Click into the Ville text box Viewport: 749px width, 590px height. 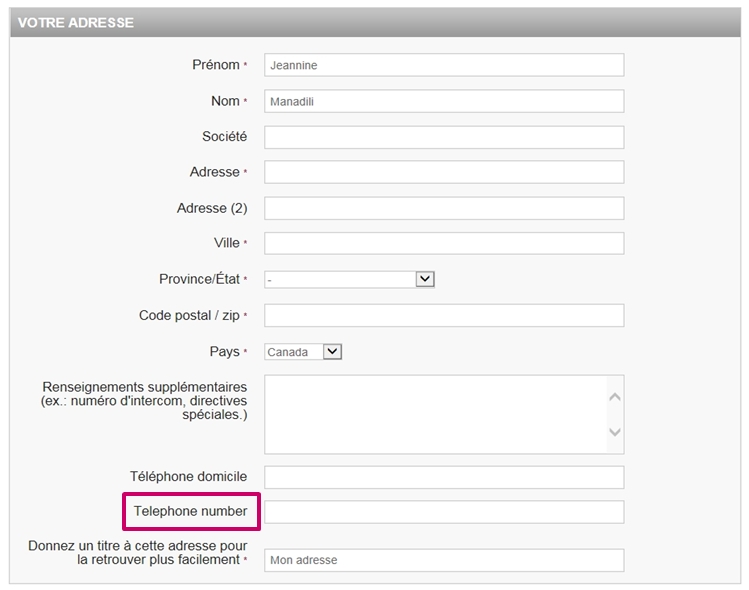(x=444, y=243)
